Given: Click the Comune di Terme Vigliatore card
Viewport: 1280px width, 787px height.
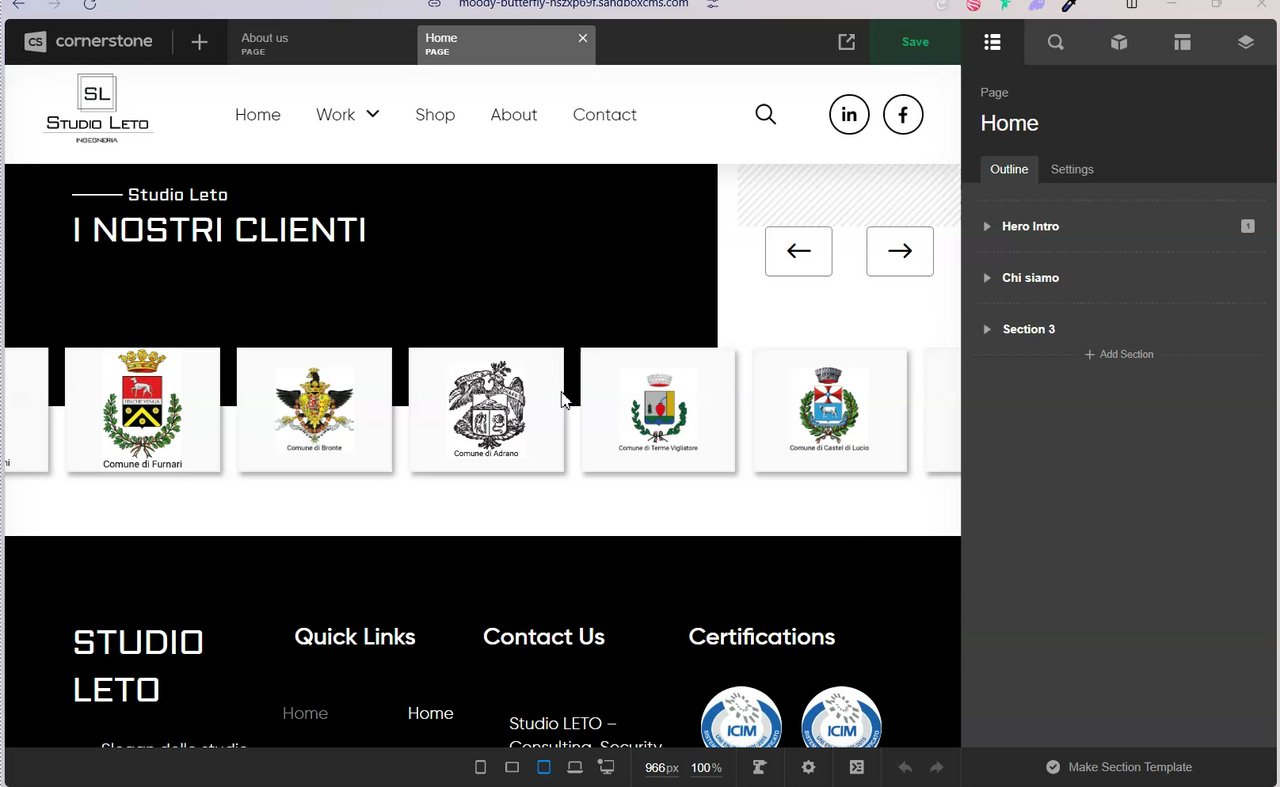Looking at the screenshot, I should pos(658,410).
